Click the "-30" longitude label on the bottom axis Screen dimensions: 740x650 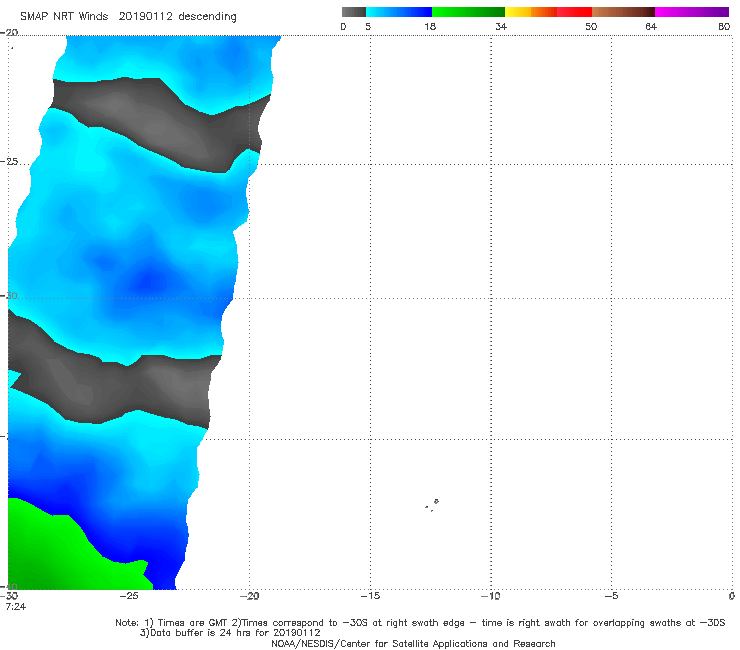pyautogui.click(x=9, y=596)
